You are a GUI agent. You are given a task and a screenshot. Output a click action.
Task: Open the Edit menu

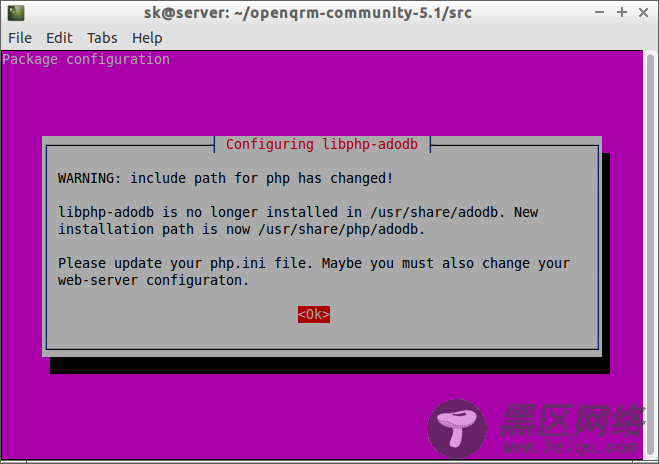tap(59, 38)
